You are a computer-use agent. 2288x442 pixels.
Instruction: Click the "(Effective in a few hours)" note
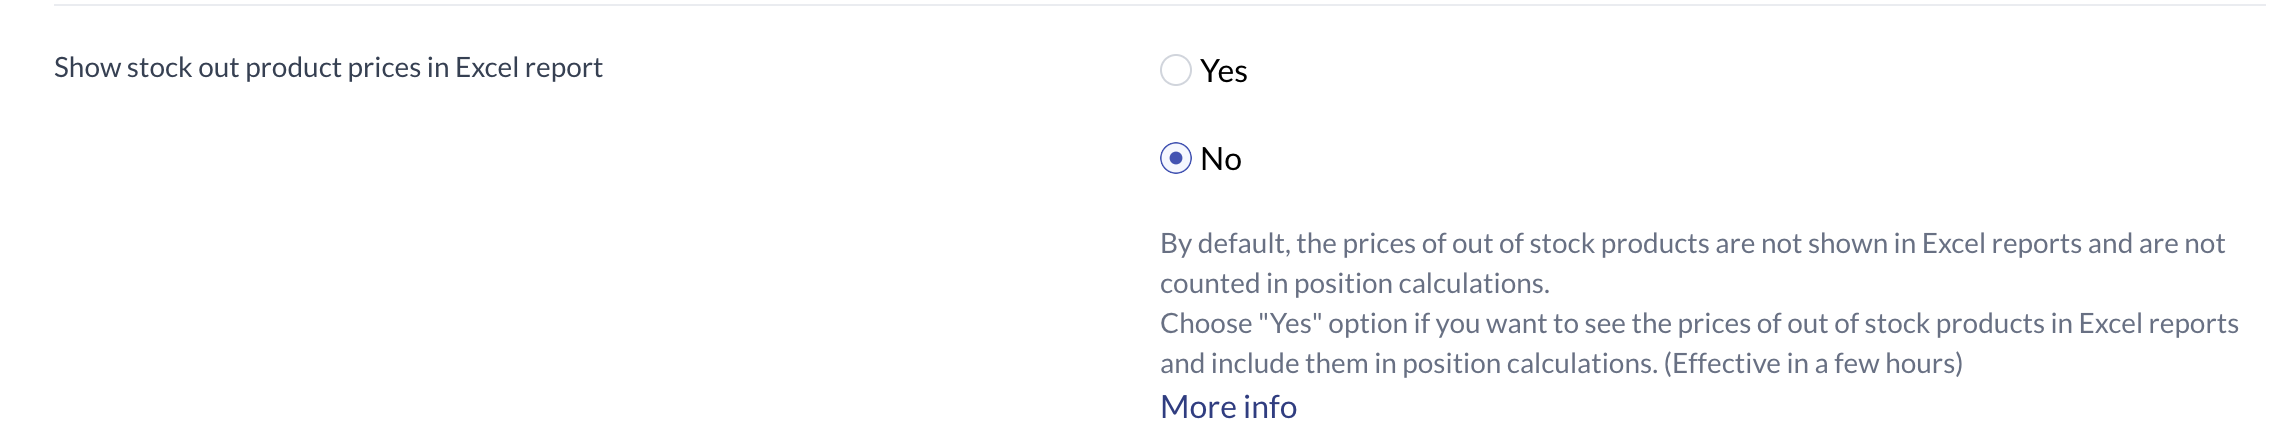point(1813,363)
